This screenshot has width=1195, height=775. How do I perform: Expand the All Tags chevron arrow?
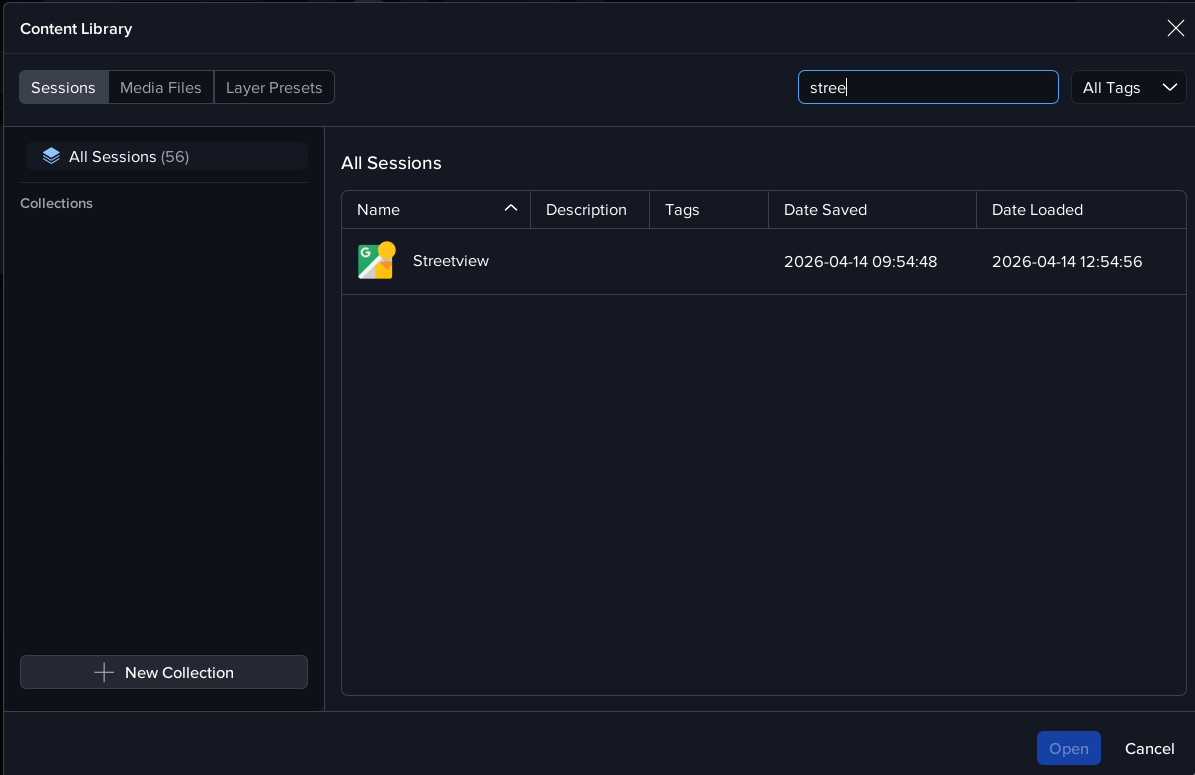point(1169,87)
